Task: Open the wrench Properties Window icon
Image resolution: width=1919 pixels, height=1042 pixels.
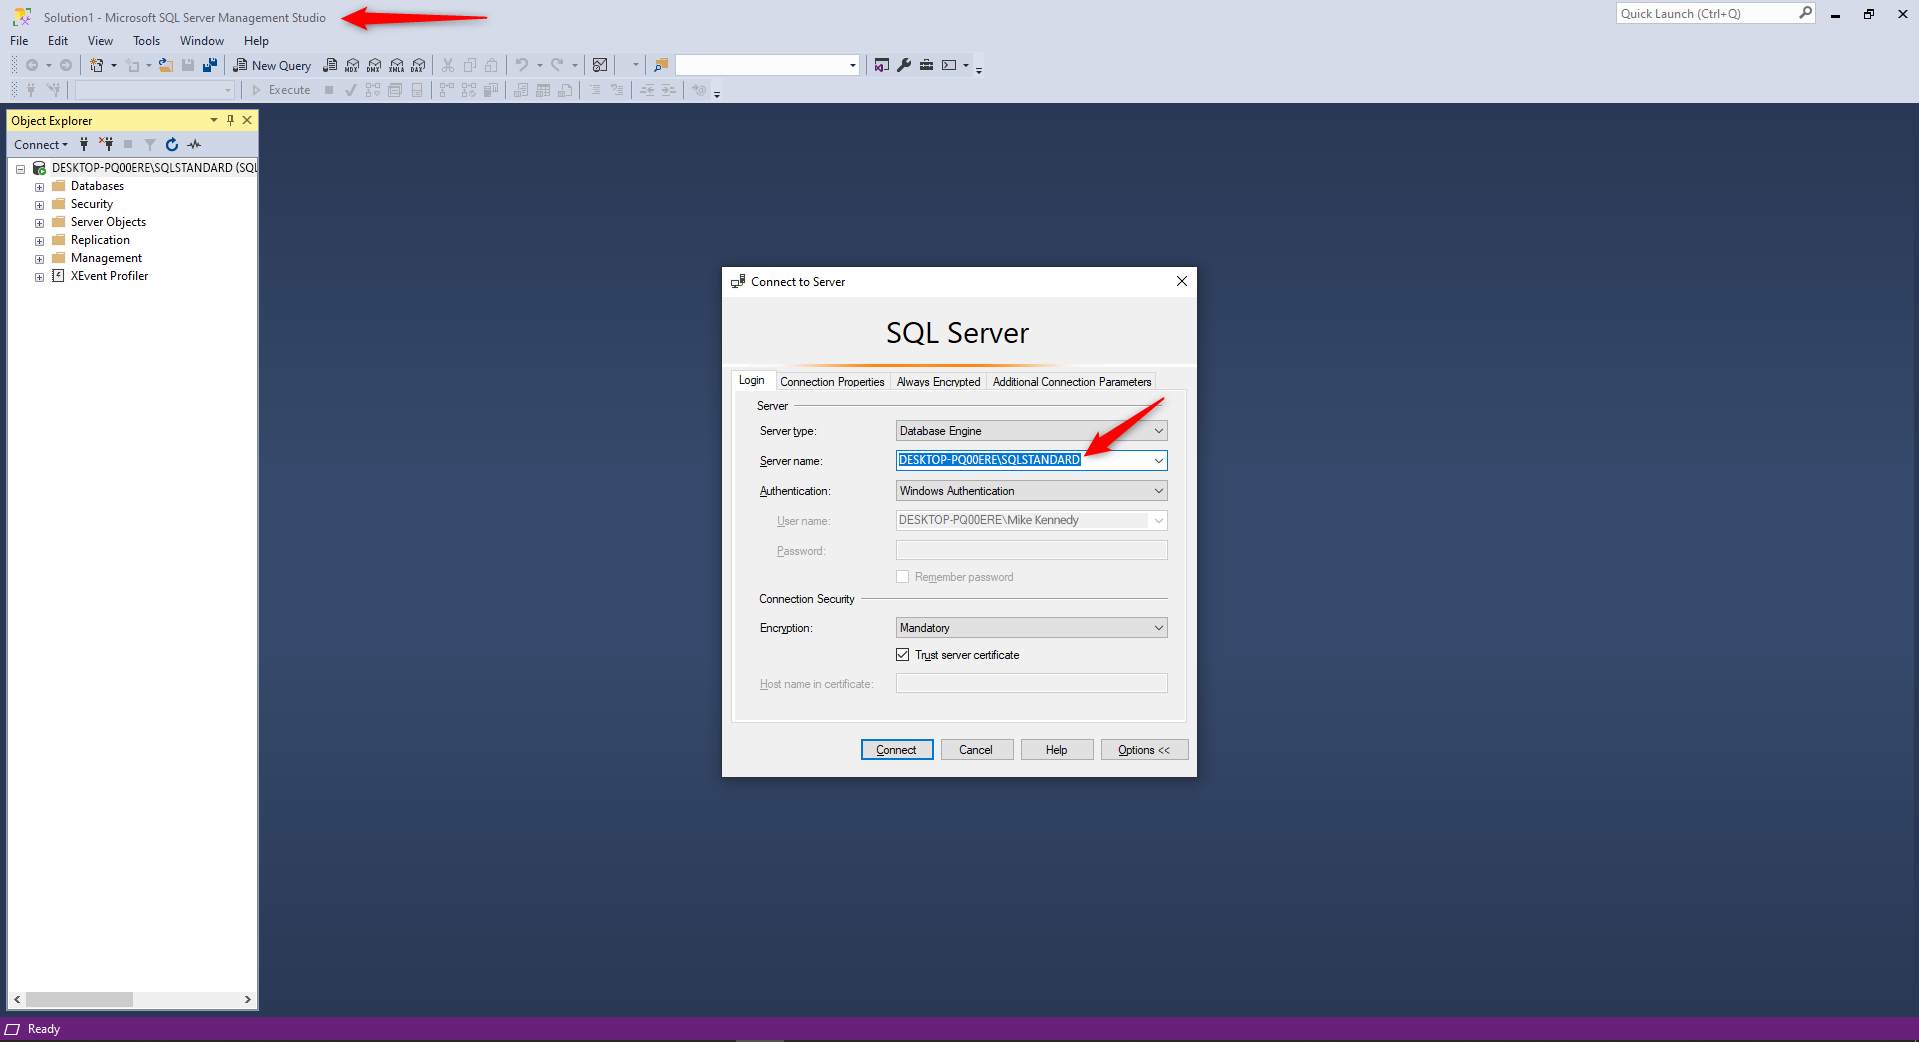Action: (x=904, y=65)
